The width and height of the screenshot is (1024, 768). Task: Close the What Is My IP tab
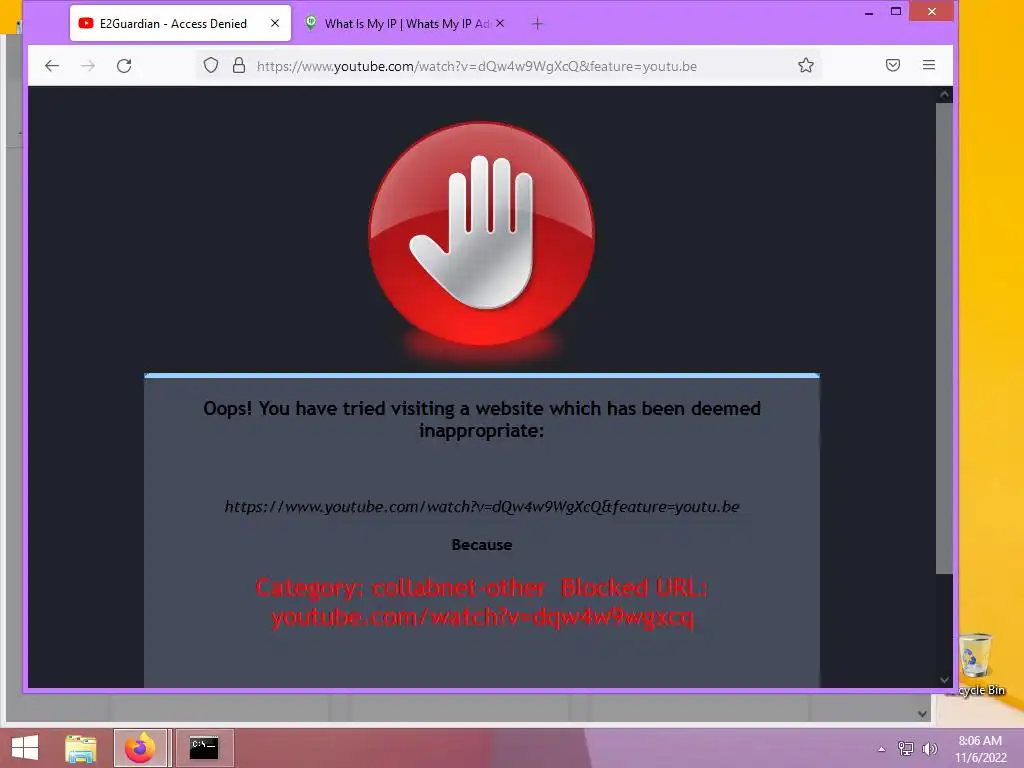point(500,23)
